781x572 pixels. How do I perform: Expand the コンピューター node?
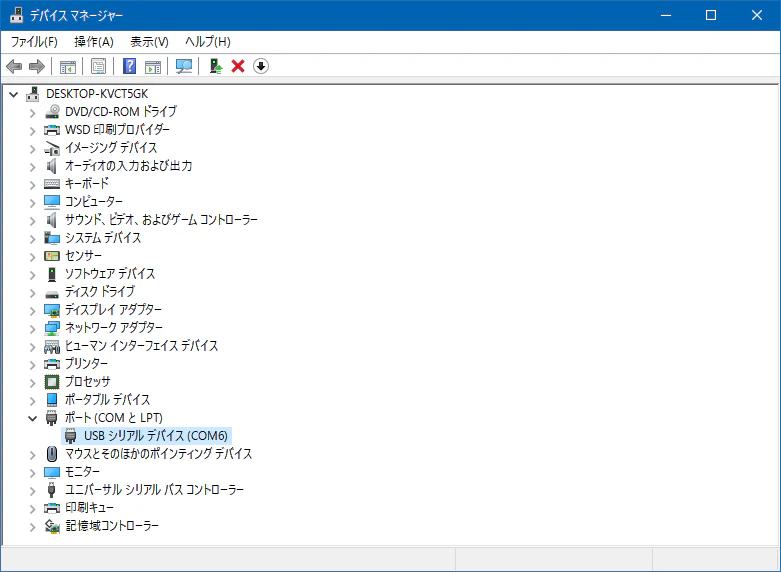(x=33, y=203)
